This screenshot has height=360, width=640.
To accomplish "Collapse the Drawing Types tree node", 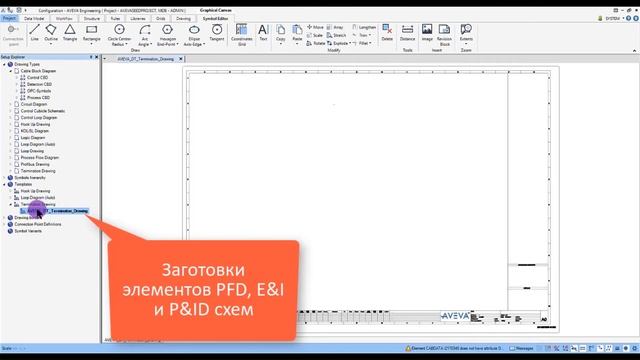I will tap(4, 64).
